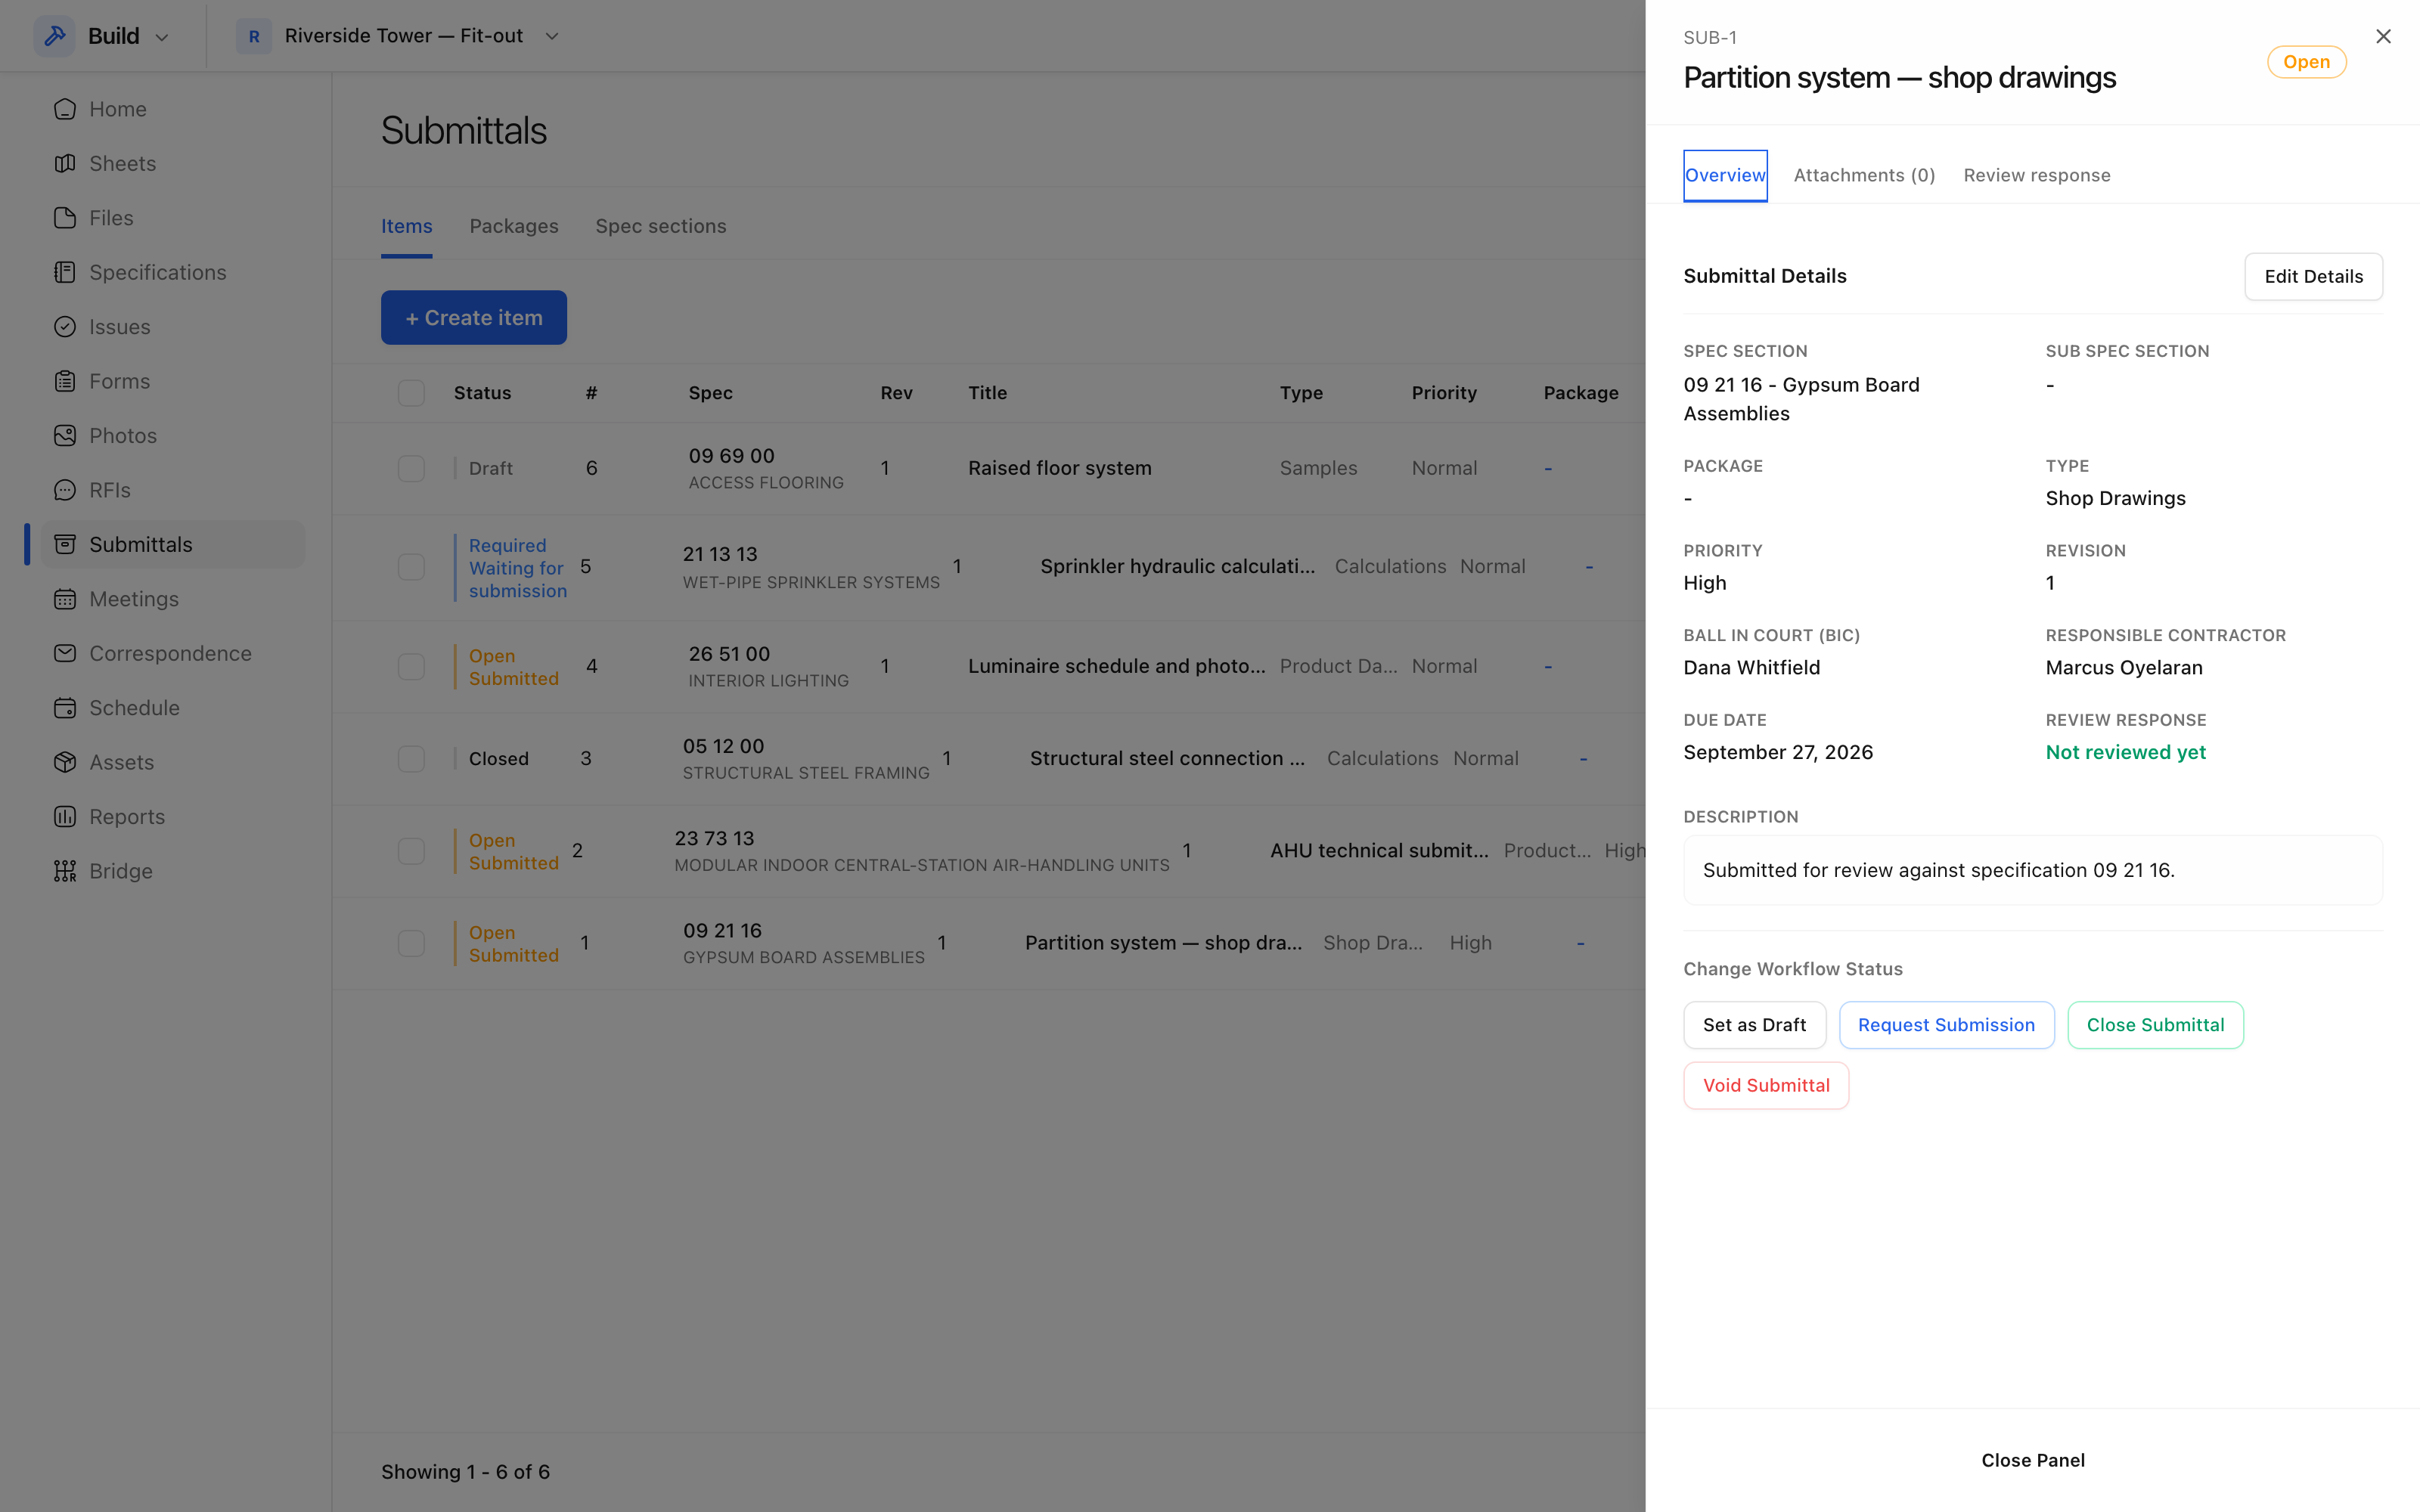The image size is (2420, 1512).
Task: Open the Files sidebar icon
Action: 65,218
